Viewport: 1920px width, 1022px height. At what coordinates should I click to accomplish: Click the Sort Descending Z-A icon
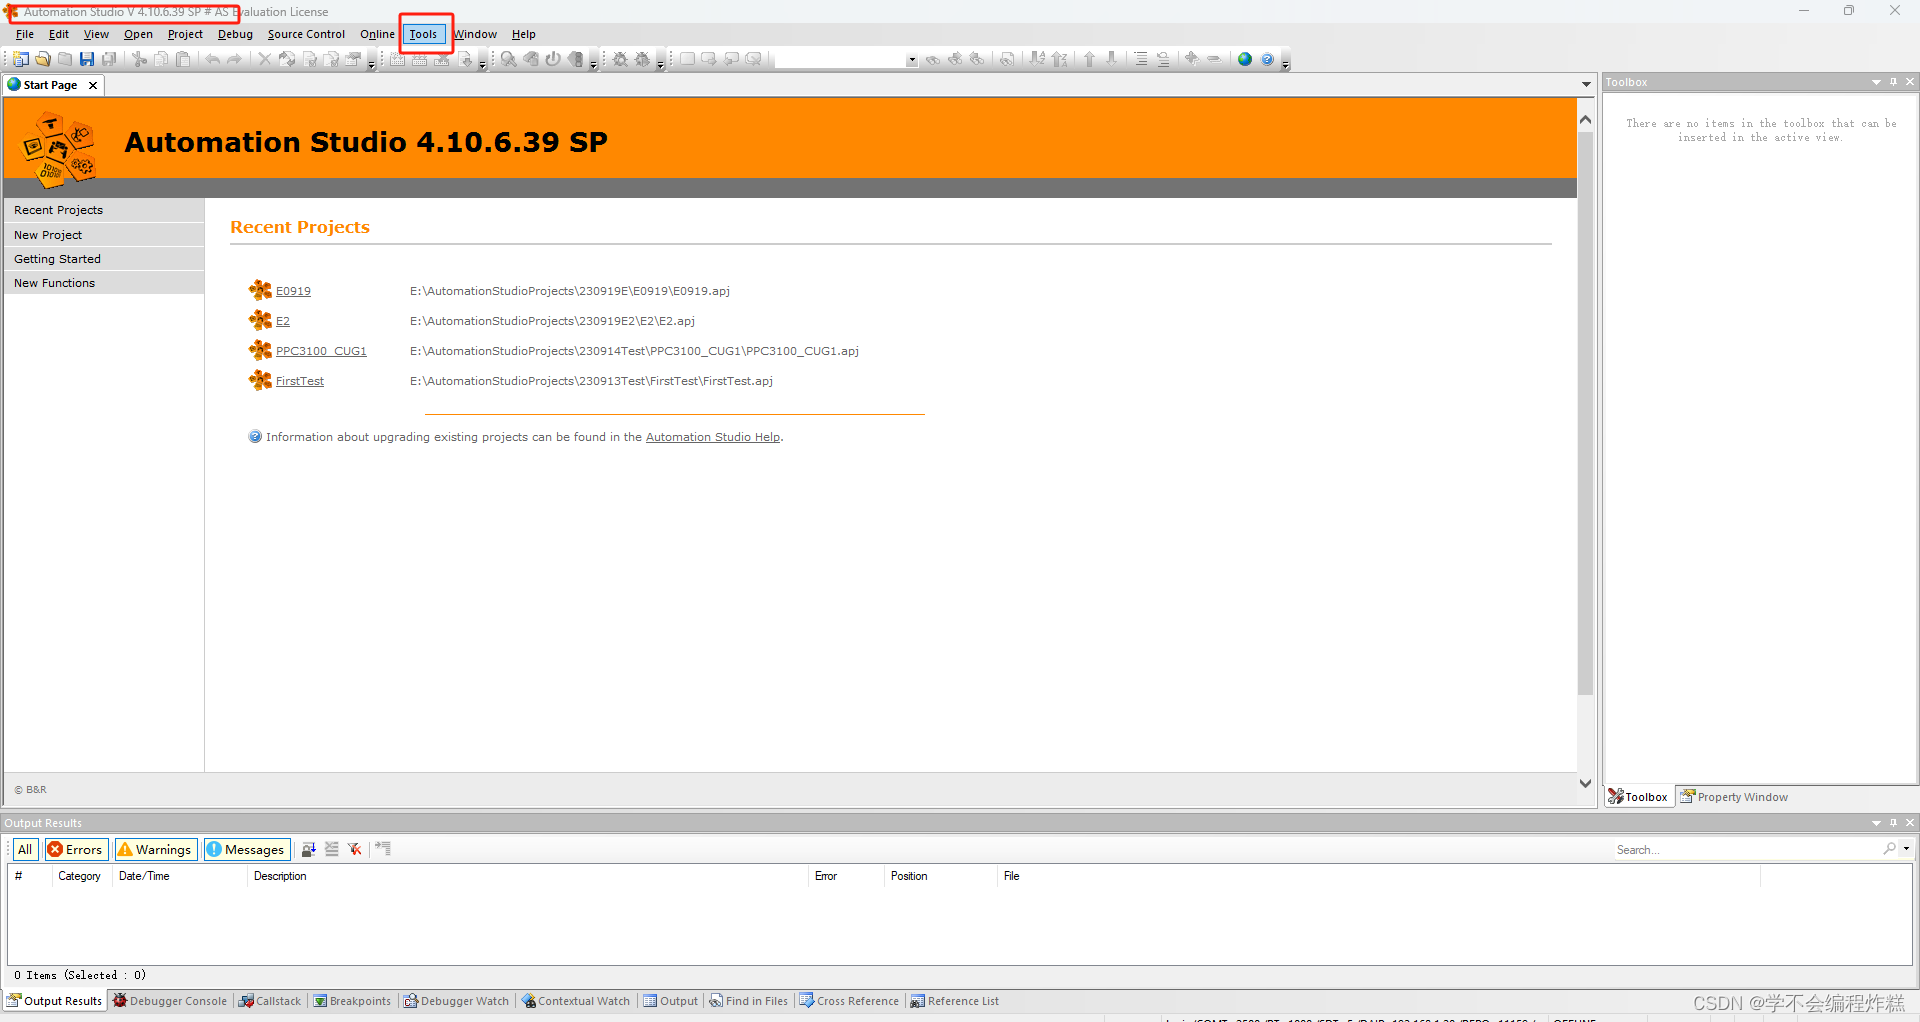pos(1060,59)
